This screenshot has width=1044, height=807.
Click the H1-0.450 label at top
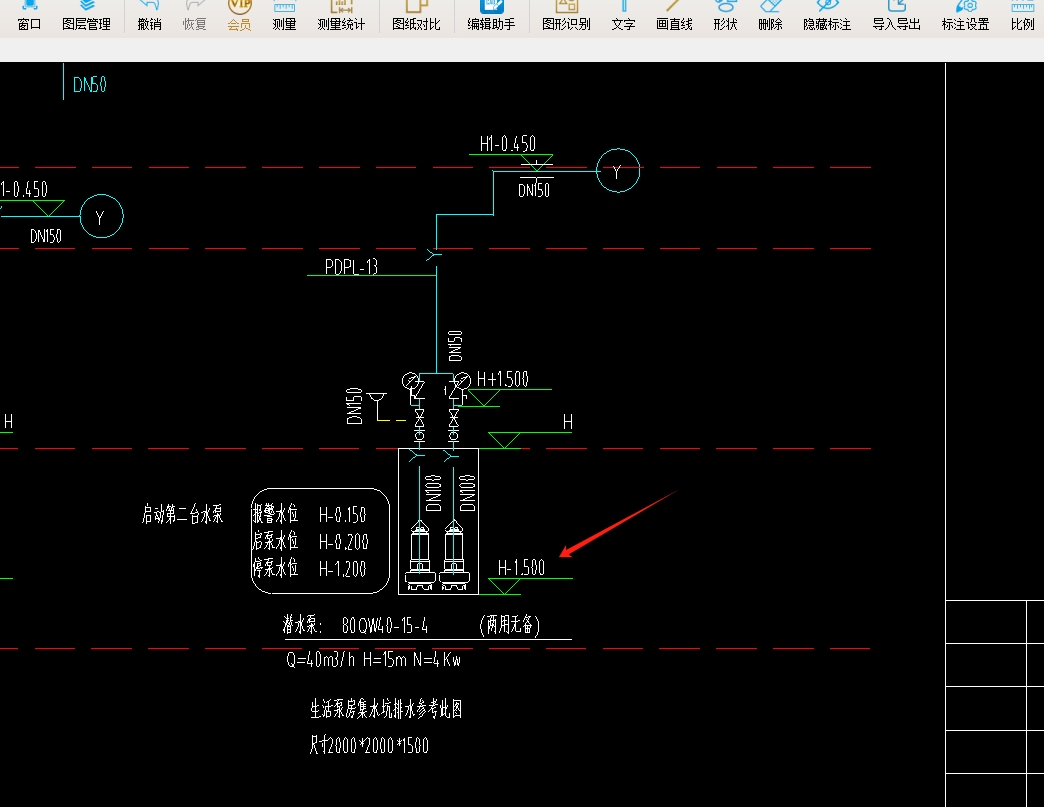507,144
